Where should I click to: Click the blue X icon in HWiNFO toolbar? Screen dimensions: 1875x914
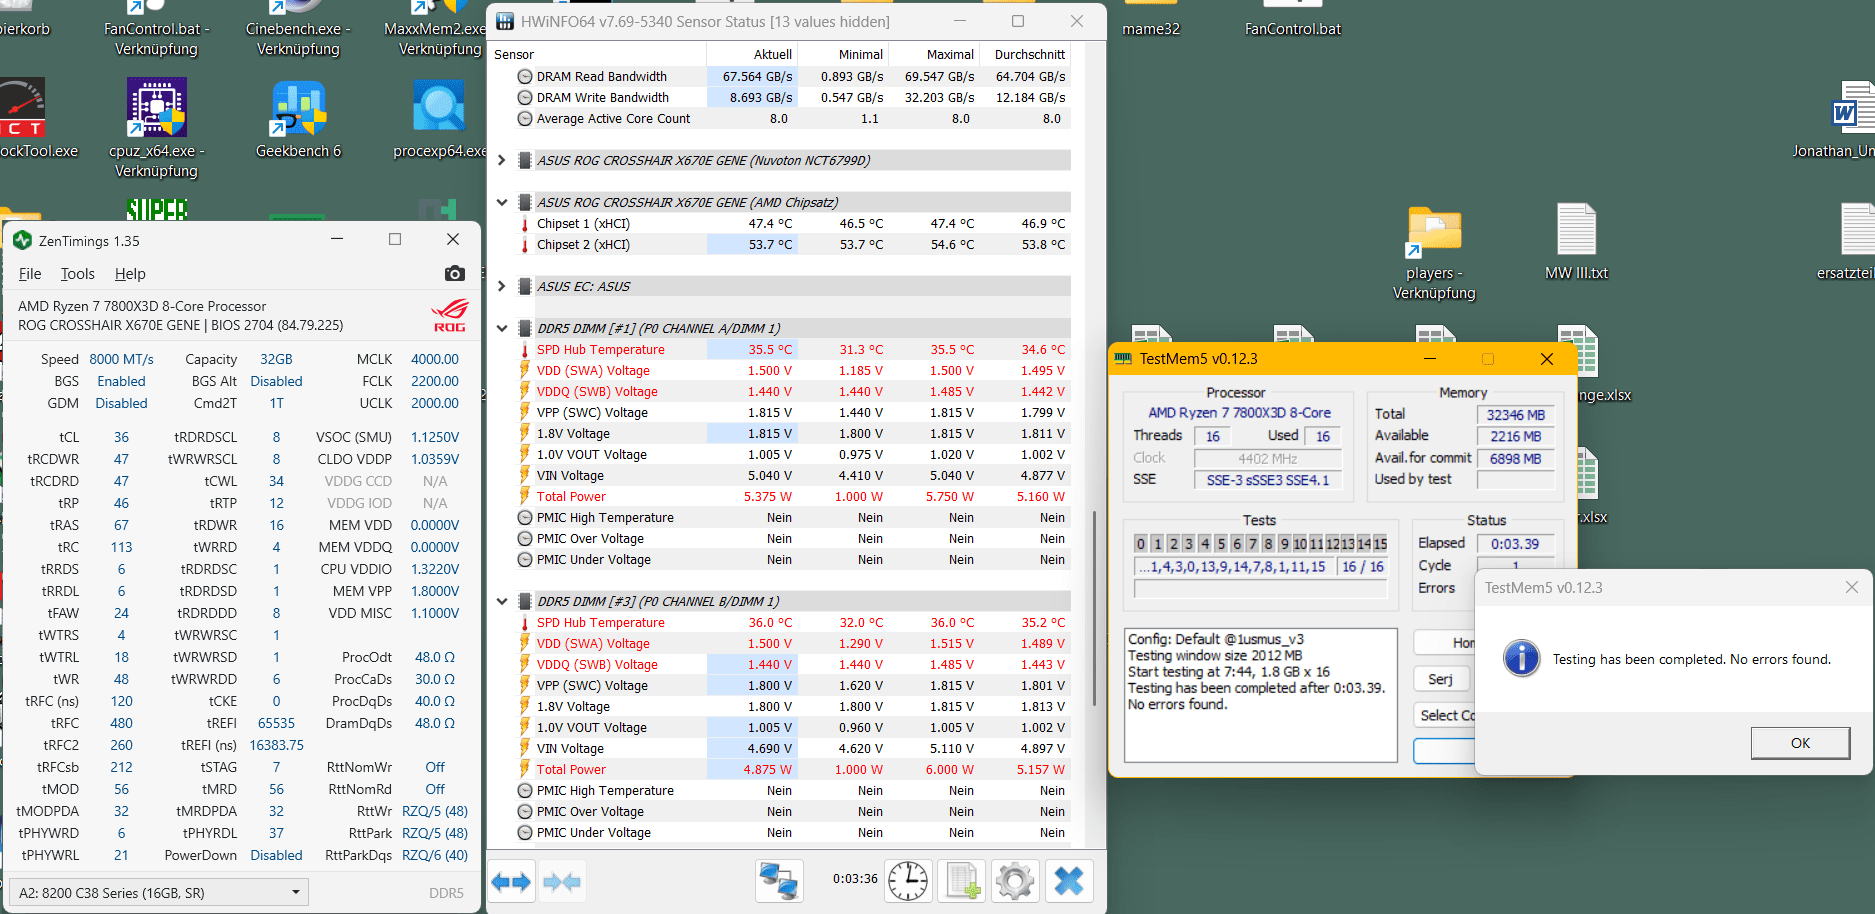pos(1069,881)
